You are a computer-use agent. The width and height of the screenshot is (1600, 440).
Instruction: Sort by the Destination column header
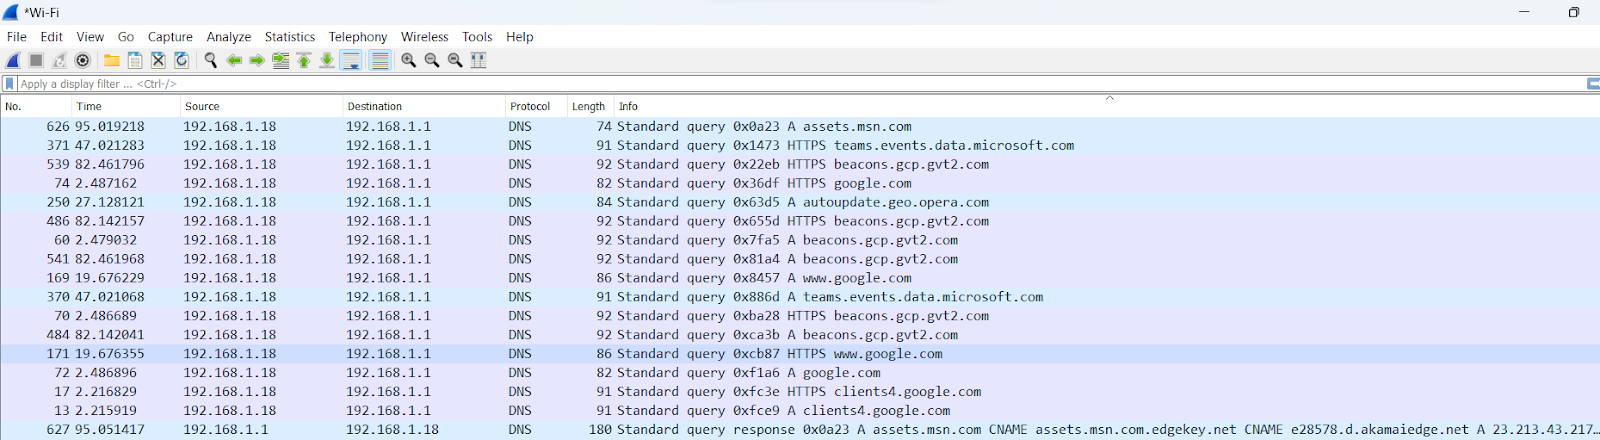424,106
